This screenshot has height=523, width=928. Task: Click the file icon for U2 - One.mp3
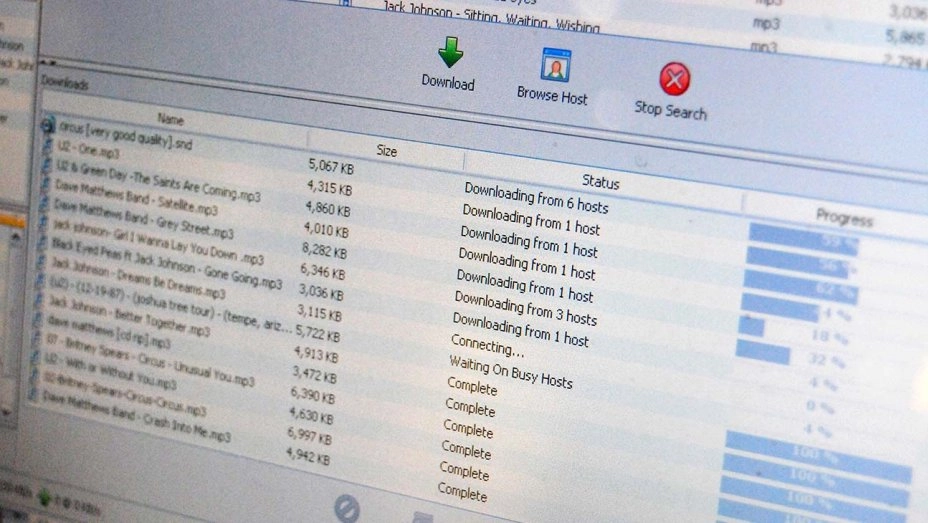coord(47,146)
